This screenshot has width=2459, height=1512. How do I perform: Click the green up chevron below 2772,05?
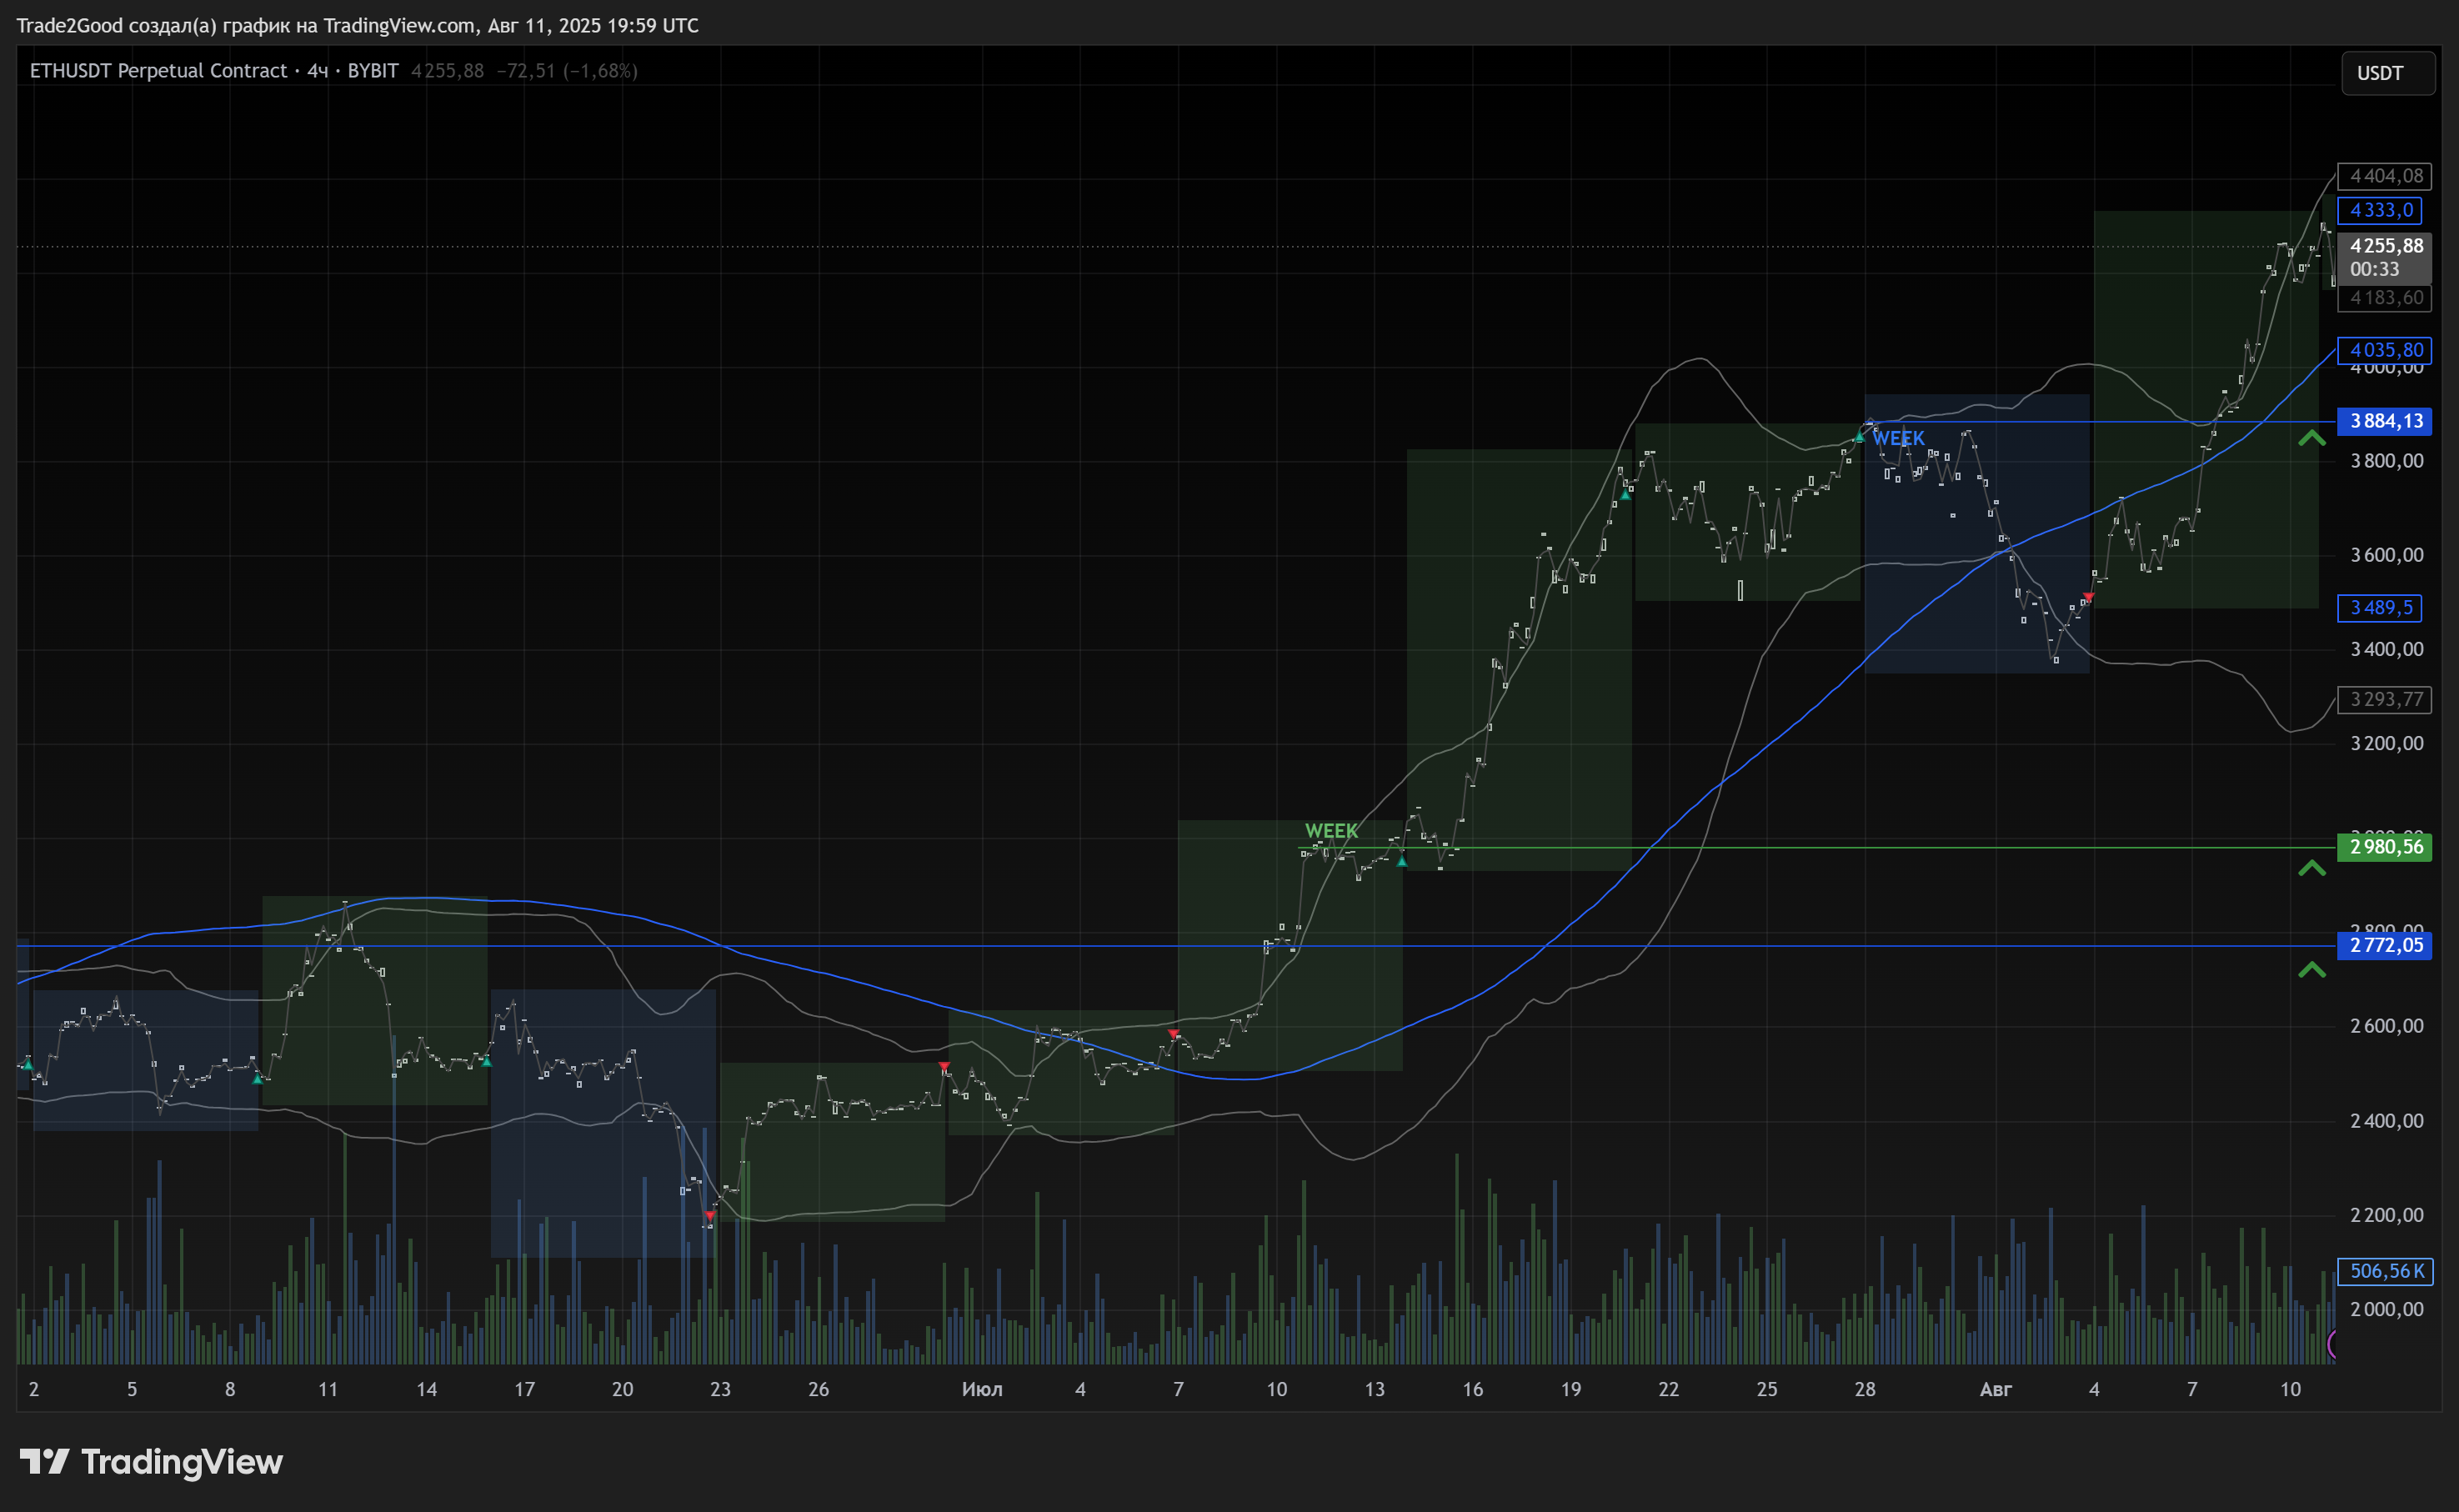click(x=2311, y=970)
